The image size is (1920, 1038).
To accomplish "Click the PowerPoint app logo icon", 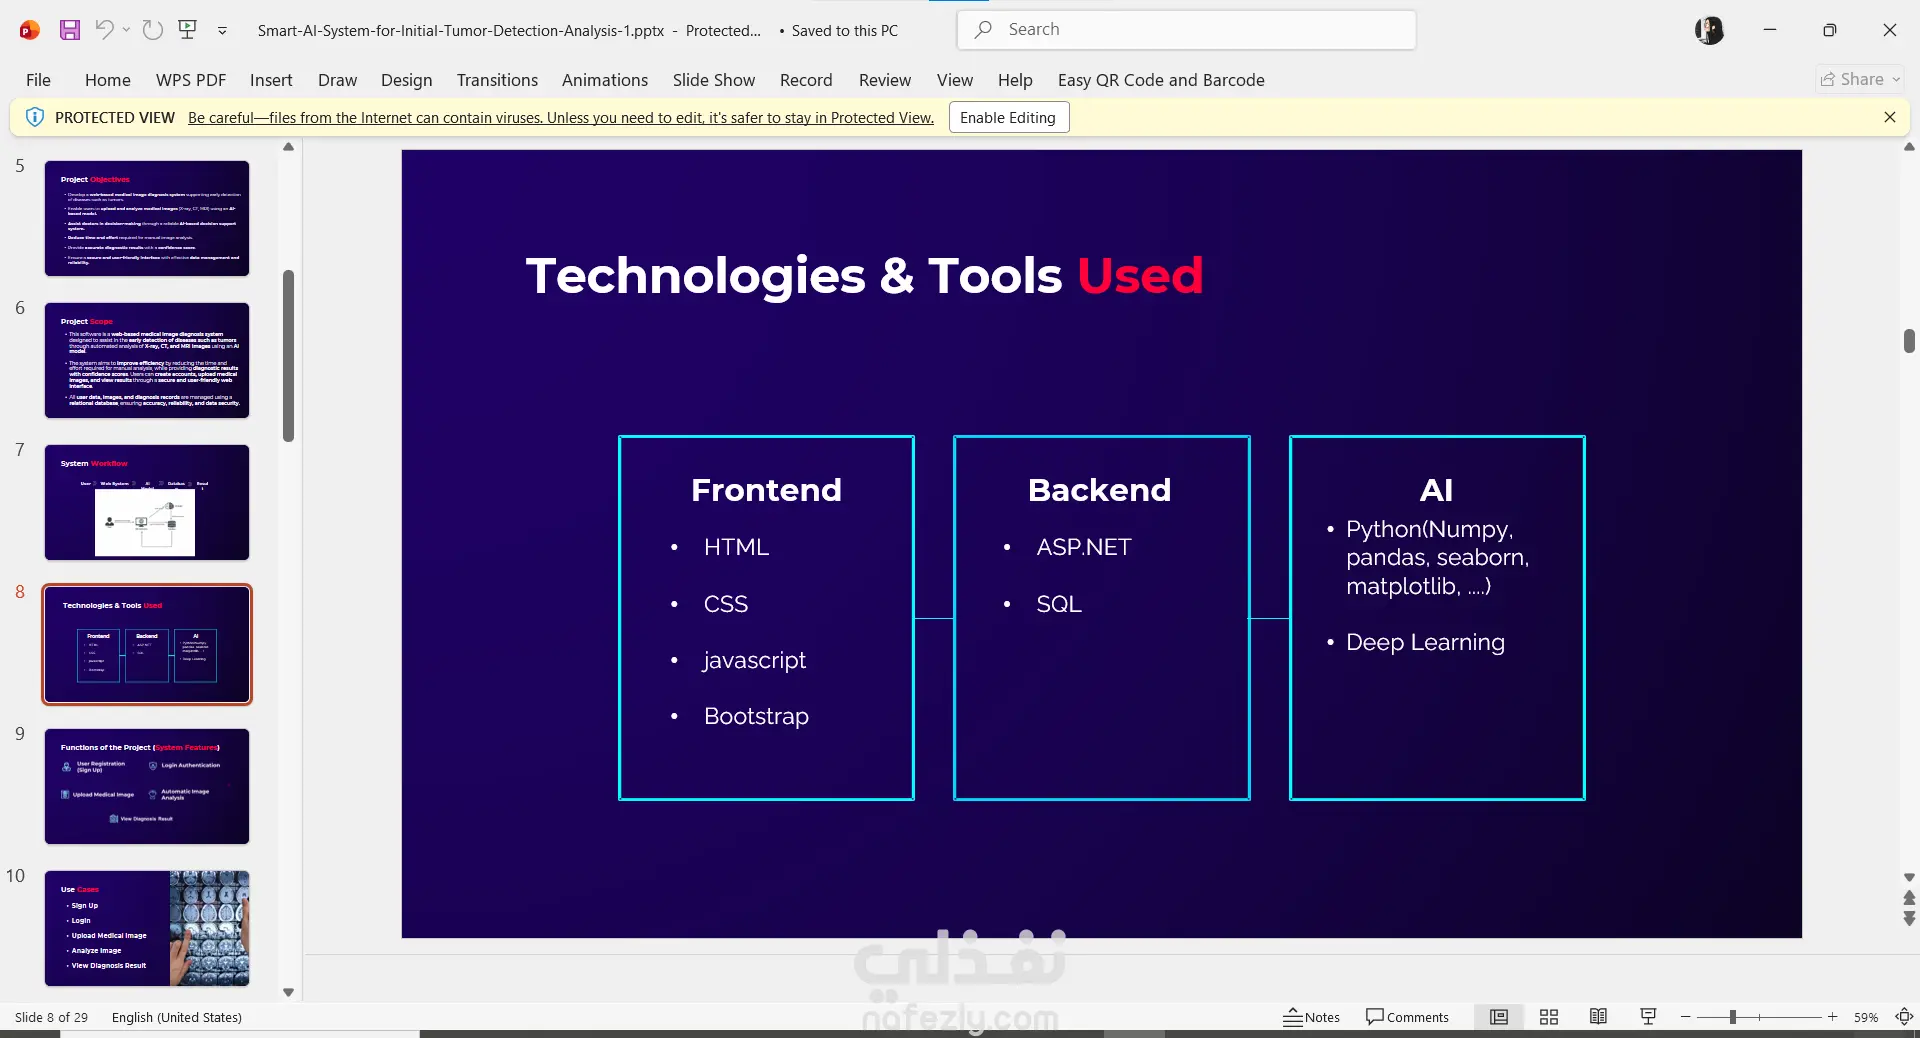I will 30,30.
